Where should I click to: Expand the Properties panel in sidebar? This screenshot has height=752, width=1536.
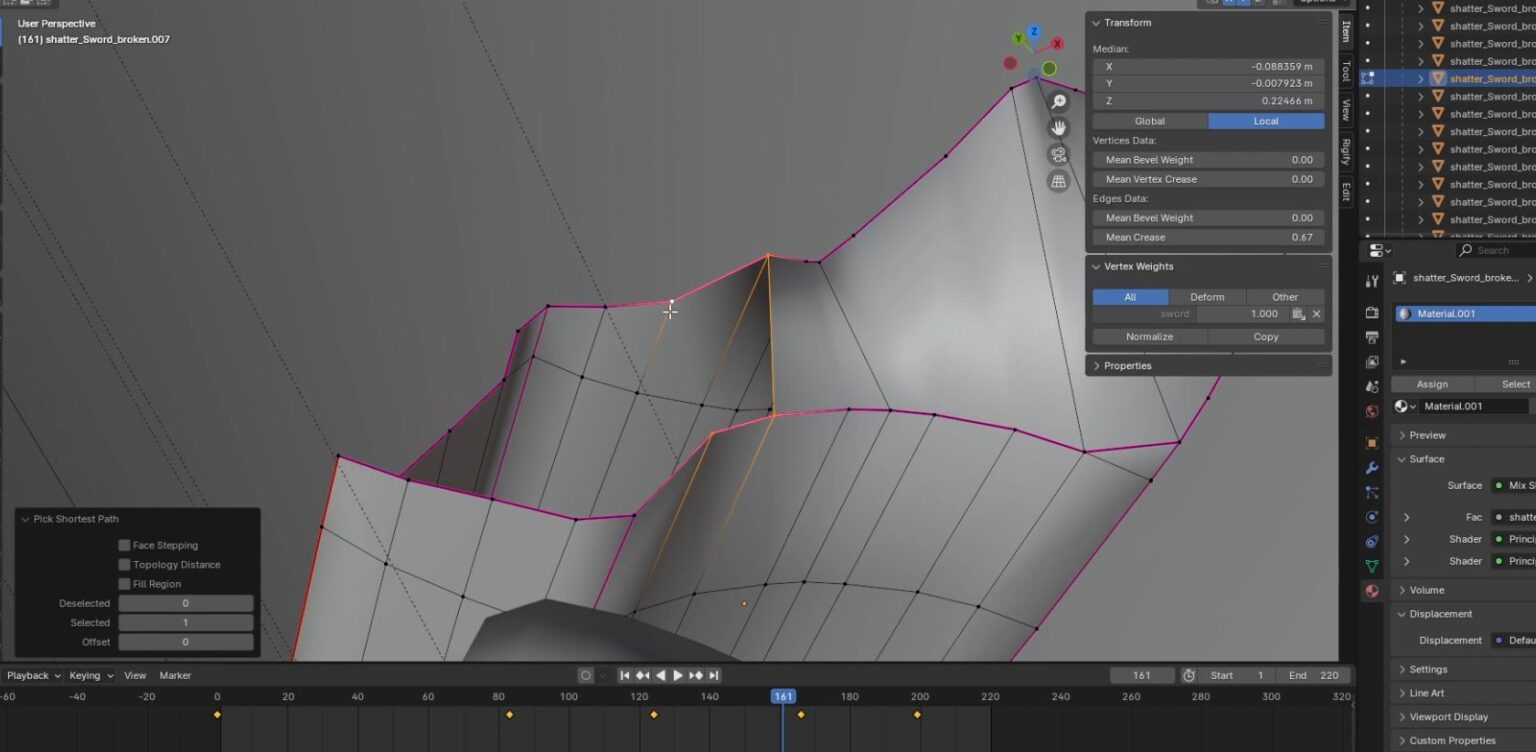tap(1127, 366)
